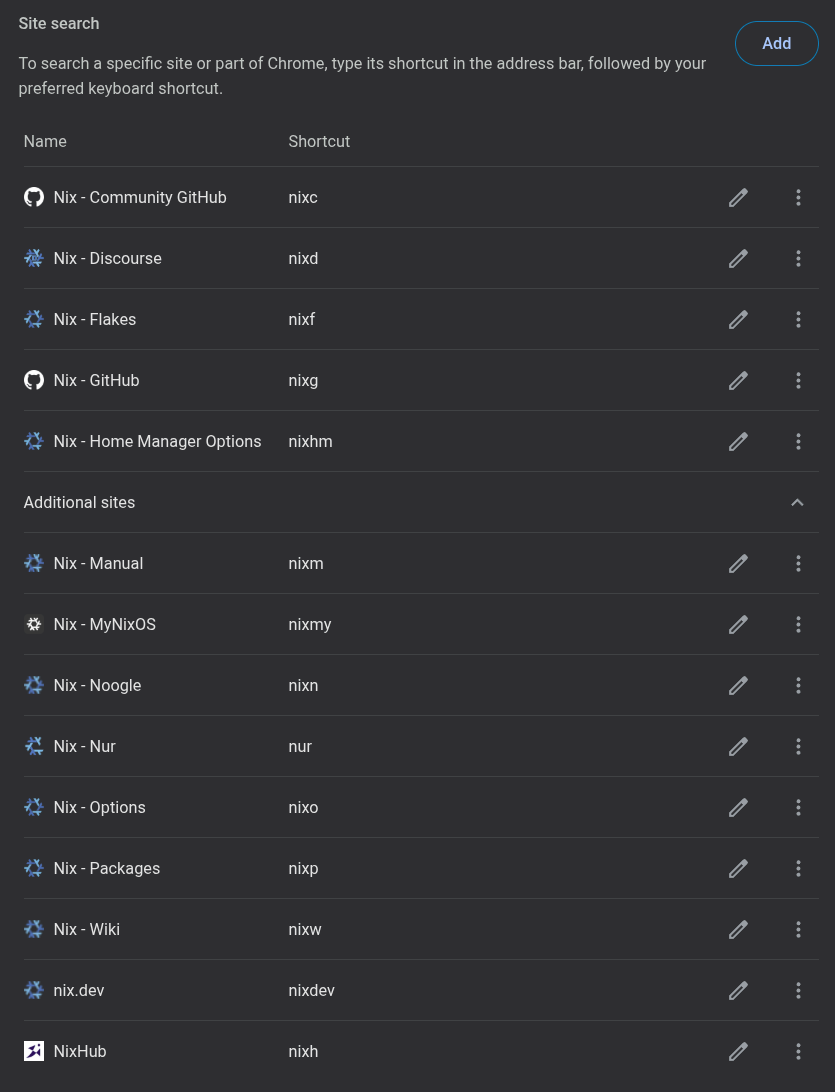This screenshot has width=835, height=1092.
Task: Select the Nix - Manual row name
Action: [98, 563]
